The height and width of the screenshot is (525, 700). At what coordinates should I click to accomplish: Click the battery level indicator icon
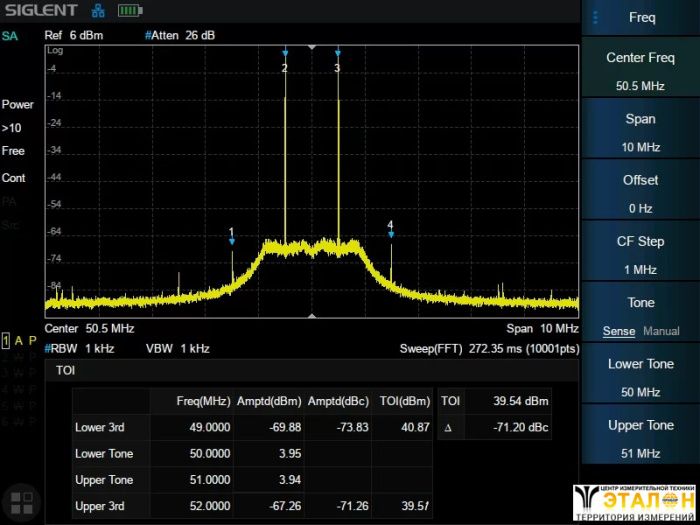pos(130,11)
